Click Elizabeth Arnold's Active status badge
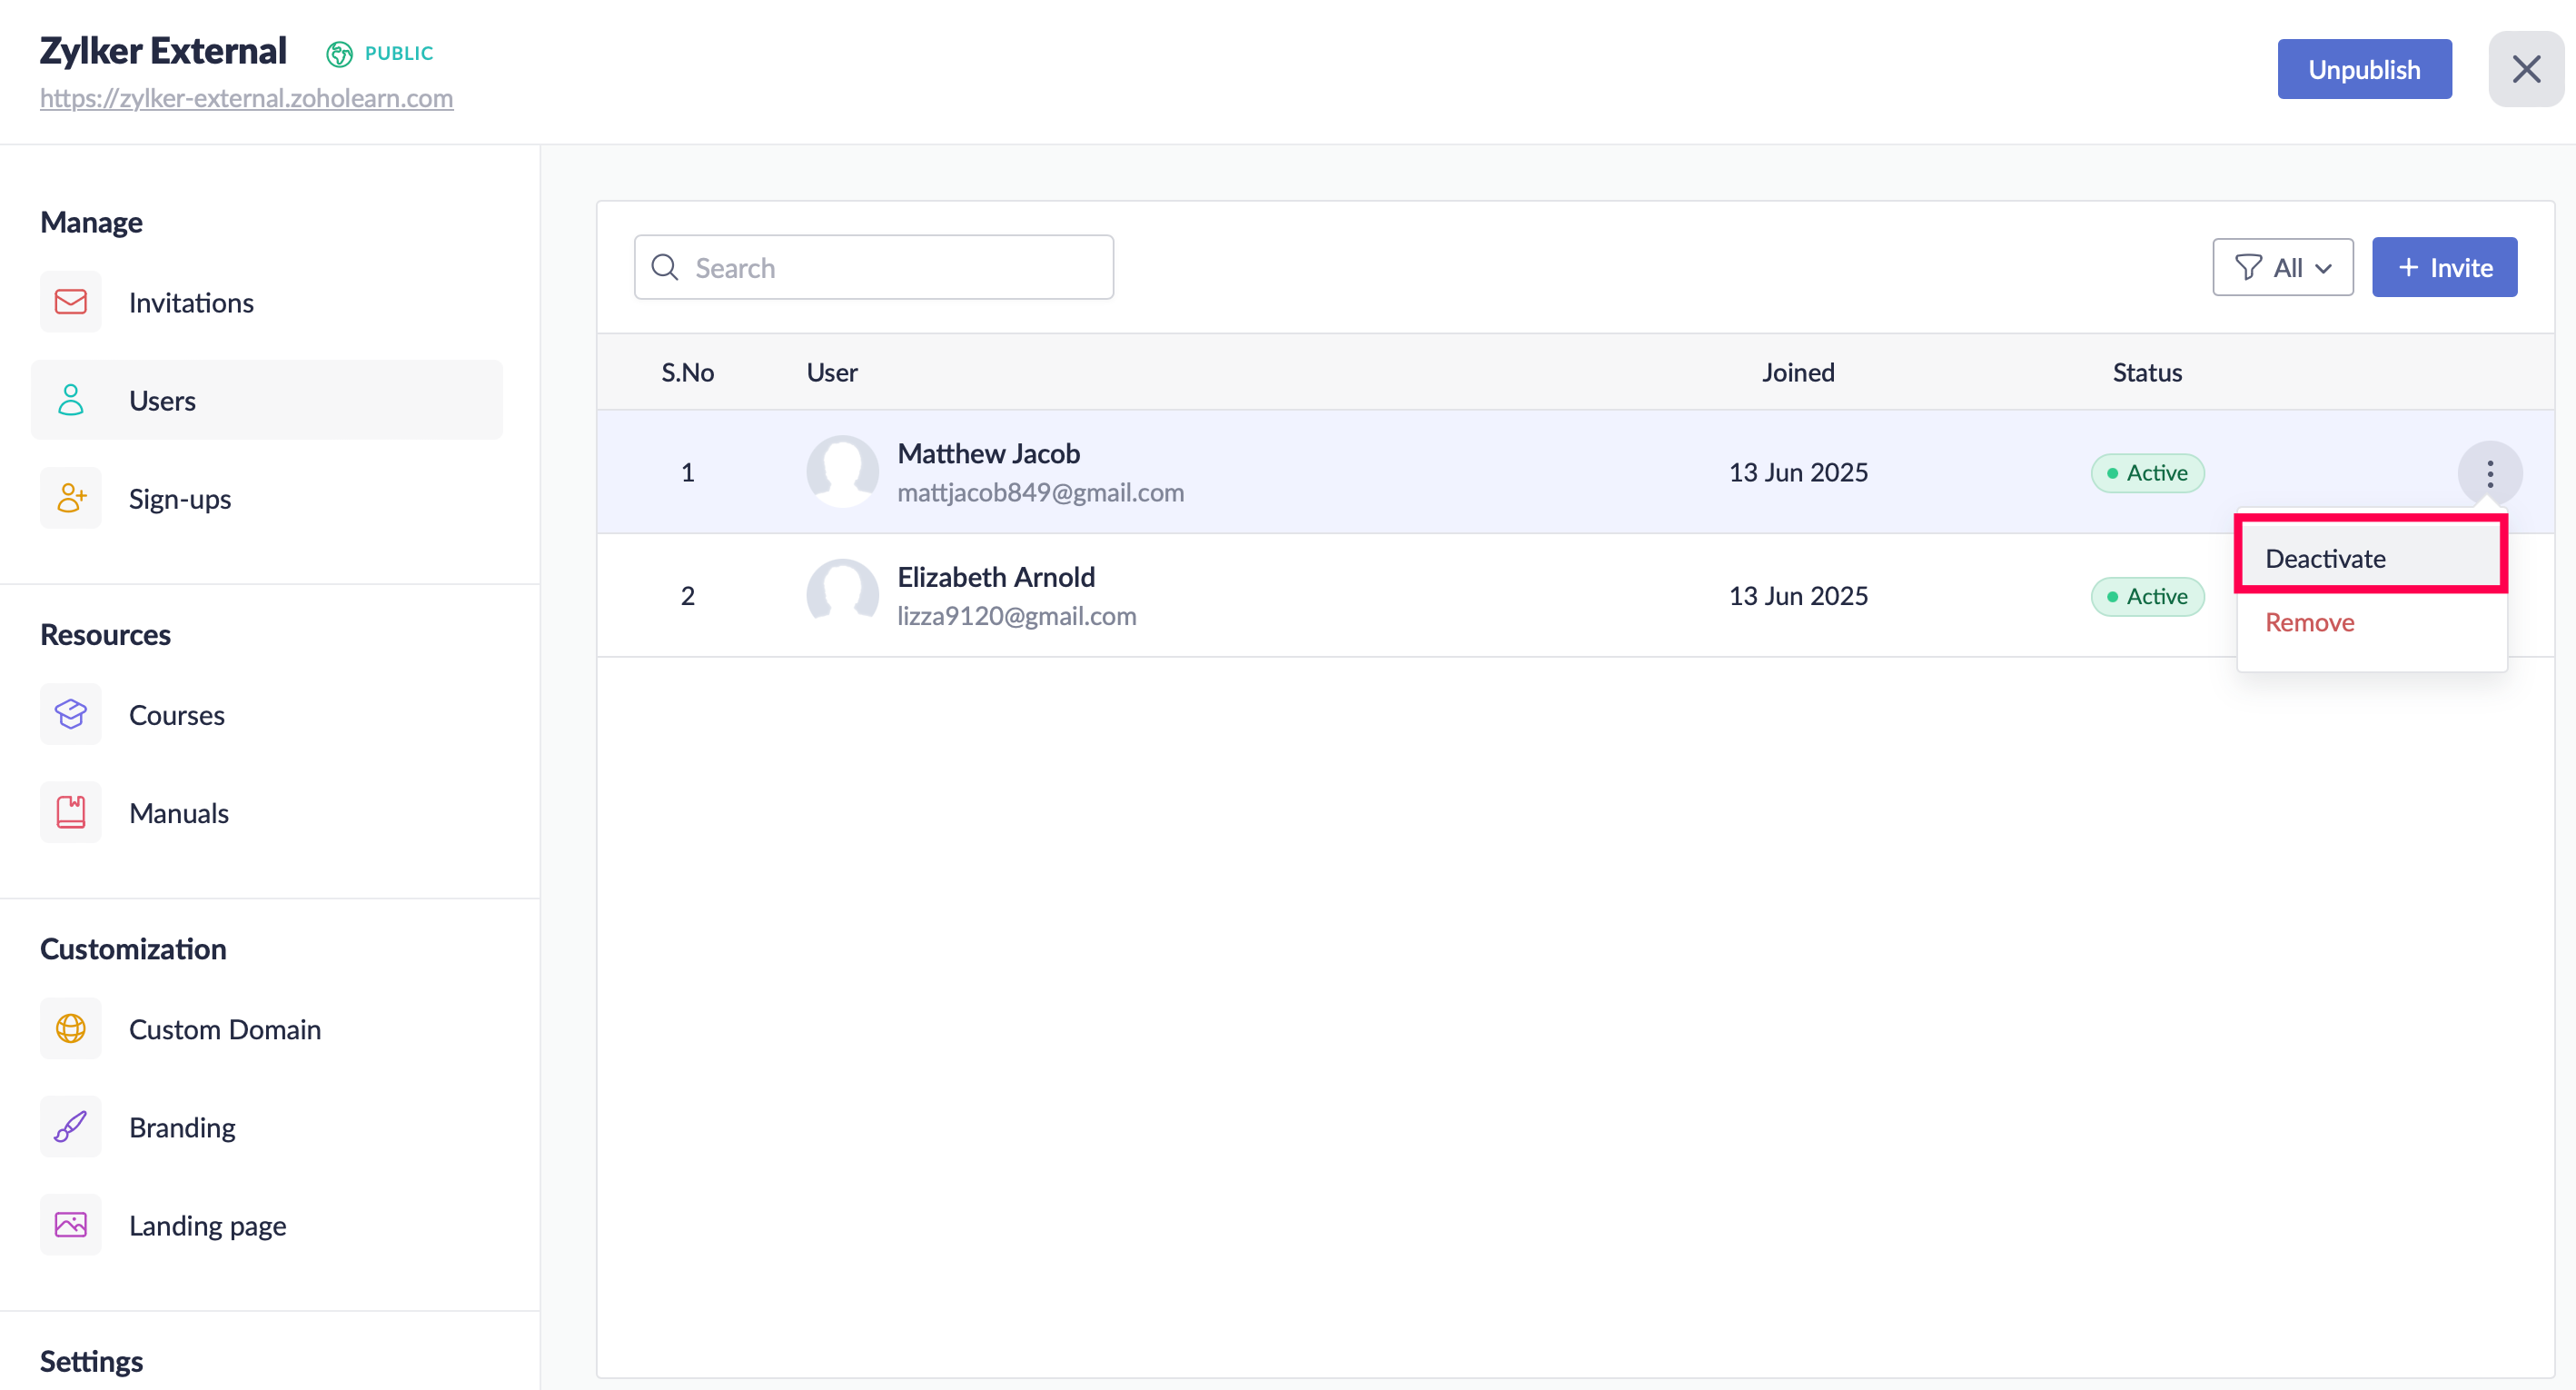This screenshot has height=1390, width=2576. pyautogui.click(x=2146, y=596)
